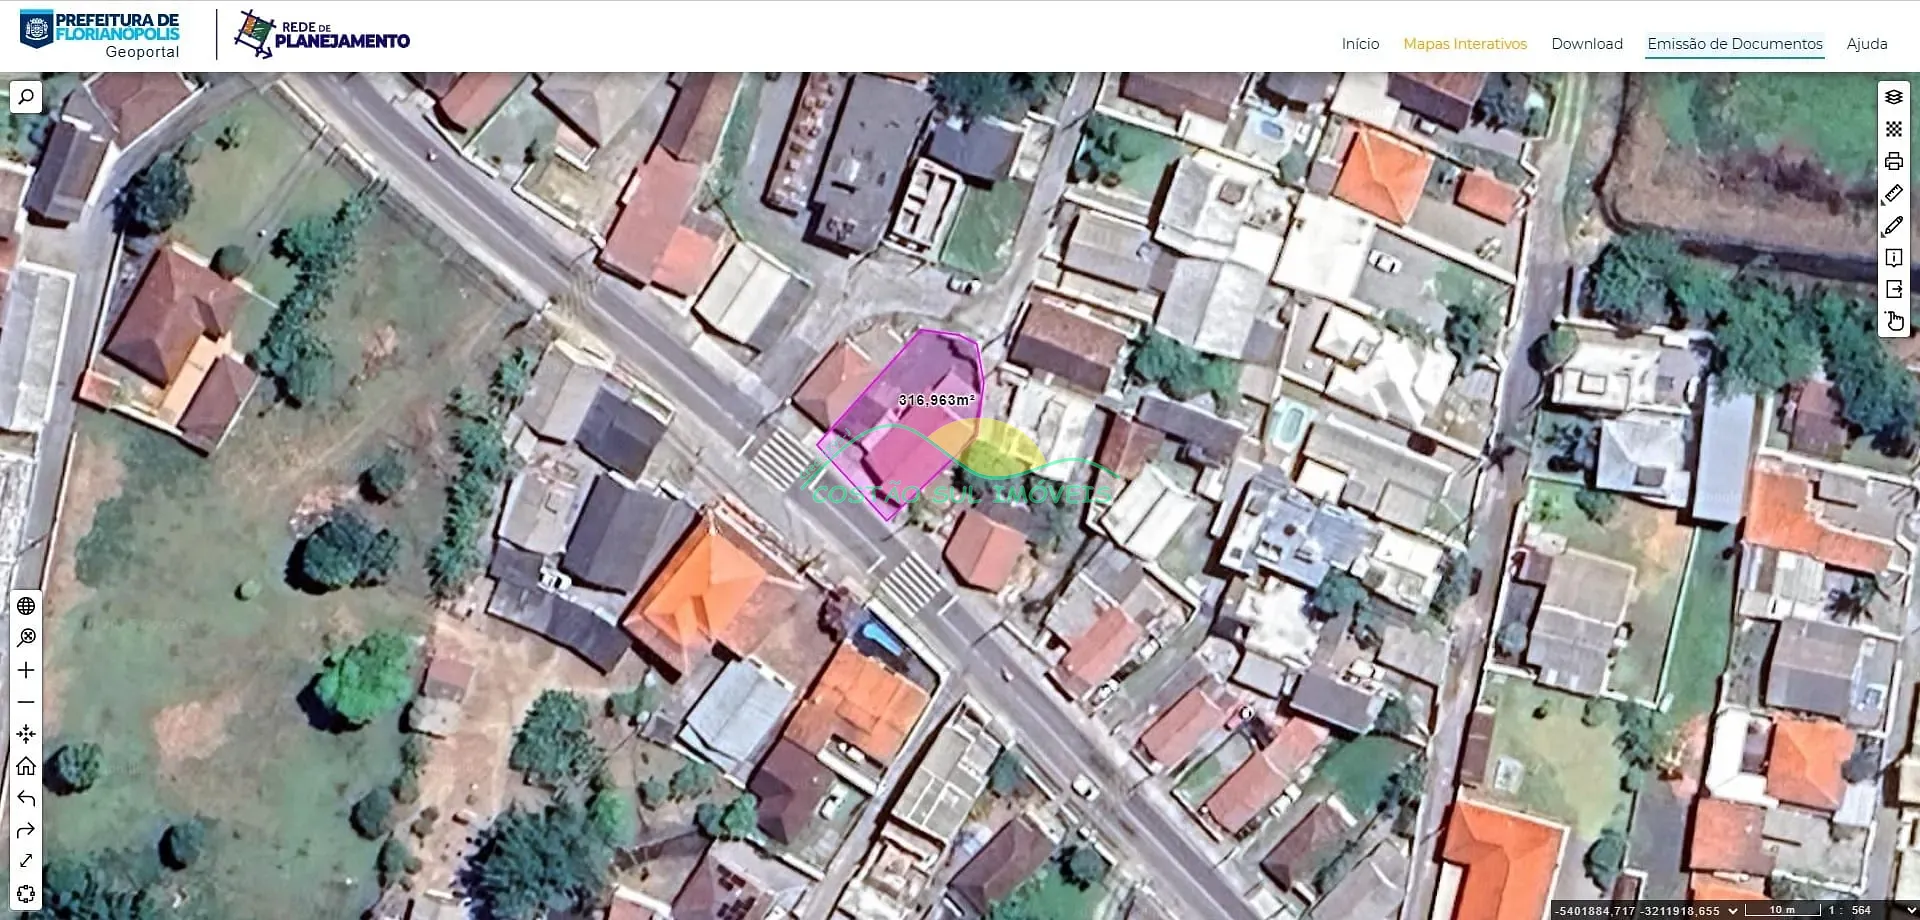Open Emissão de Documentos tab
1920x920 pixels.
tap(1734, 44)
